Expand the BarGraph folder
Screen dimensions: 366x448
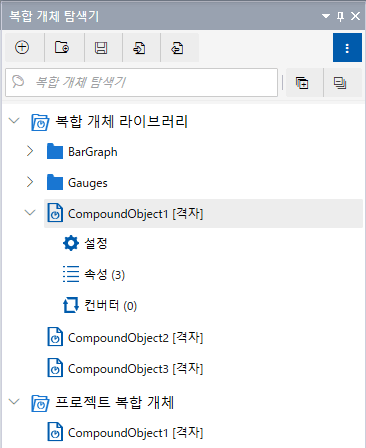click(x=30, y=151)
